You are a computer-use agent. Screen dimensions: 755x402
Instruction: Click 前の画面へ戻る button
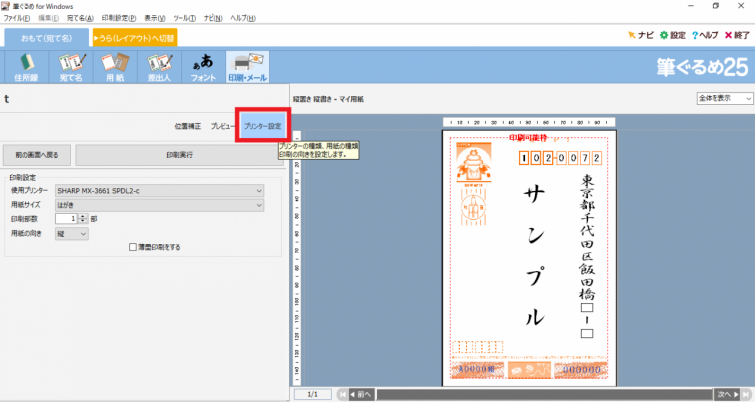coord(37,155)
